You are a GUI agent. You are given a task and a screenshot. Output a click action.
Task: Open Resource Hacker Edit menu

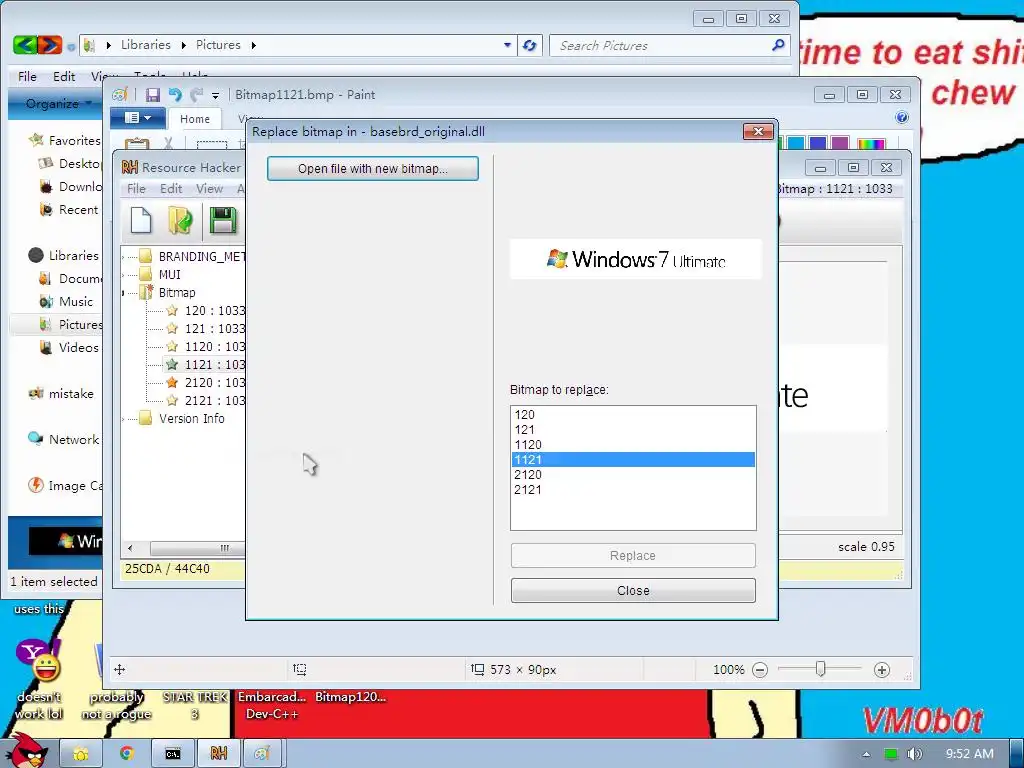[171, 189]
